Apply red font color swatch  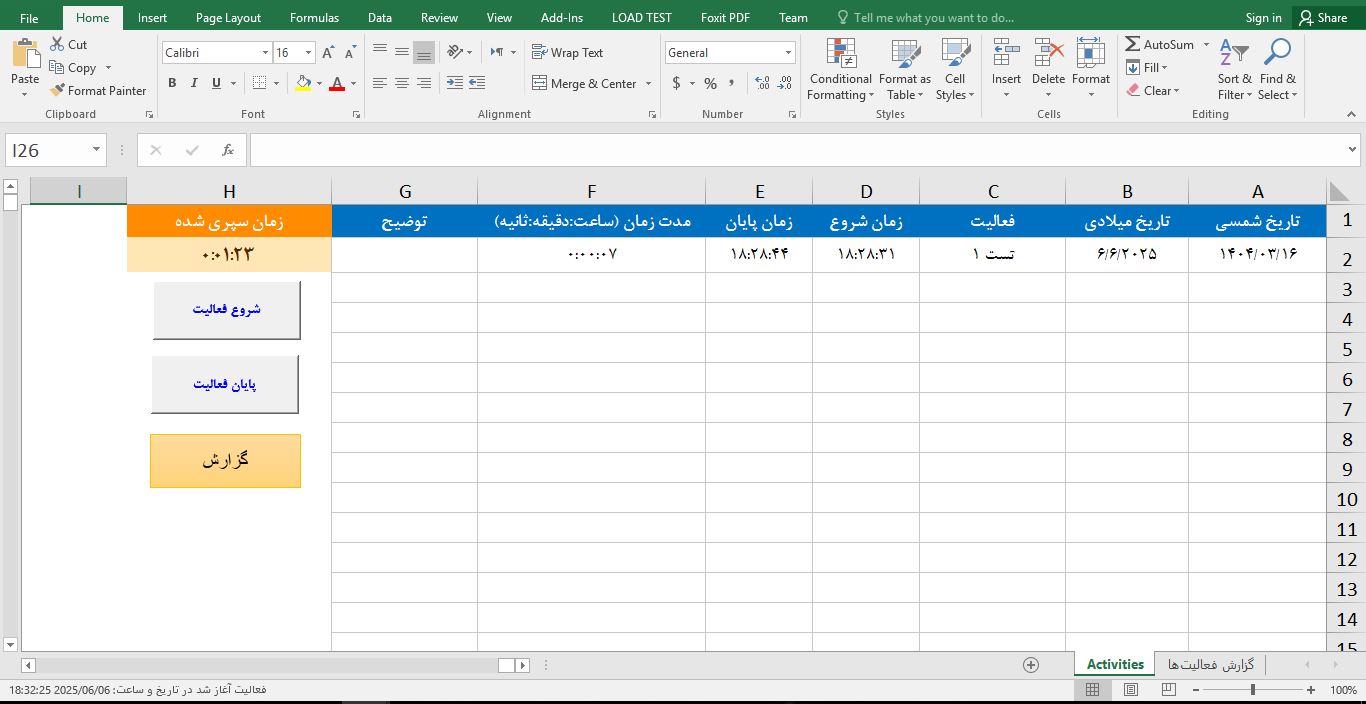pyautogui.click(x=337, y=84)
